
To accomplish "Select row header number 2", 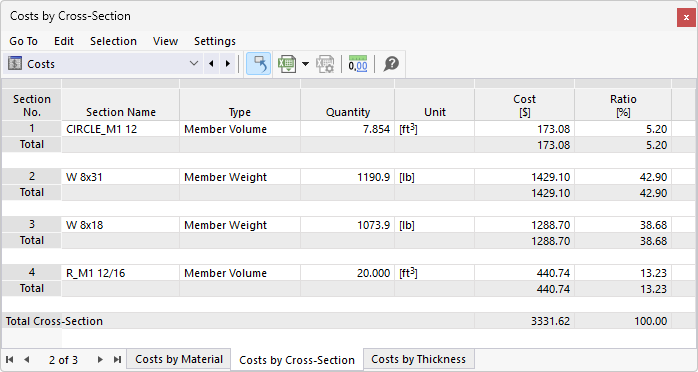I will 32,177.
